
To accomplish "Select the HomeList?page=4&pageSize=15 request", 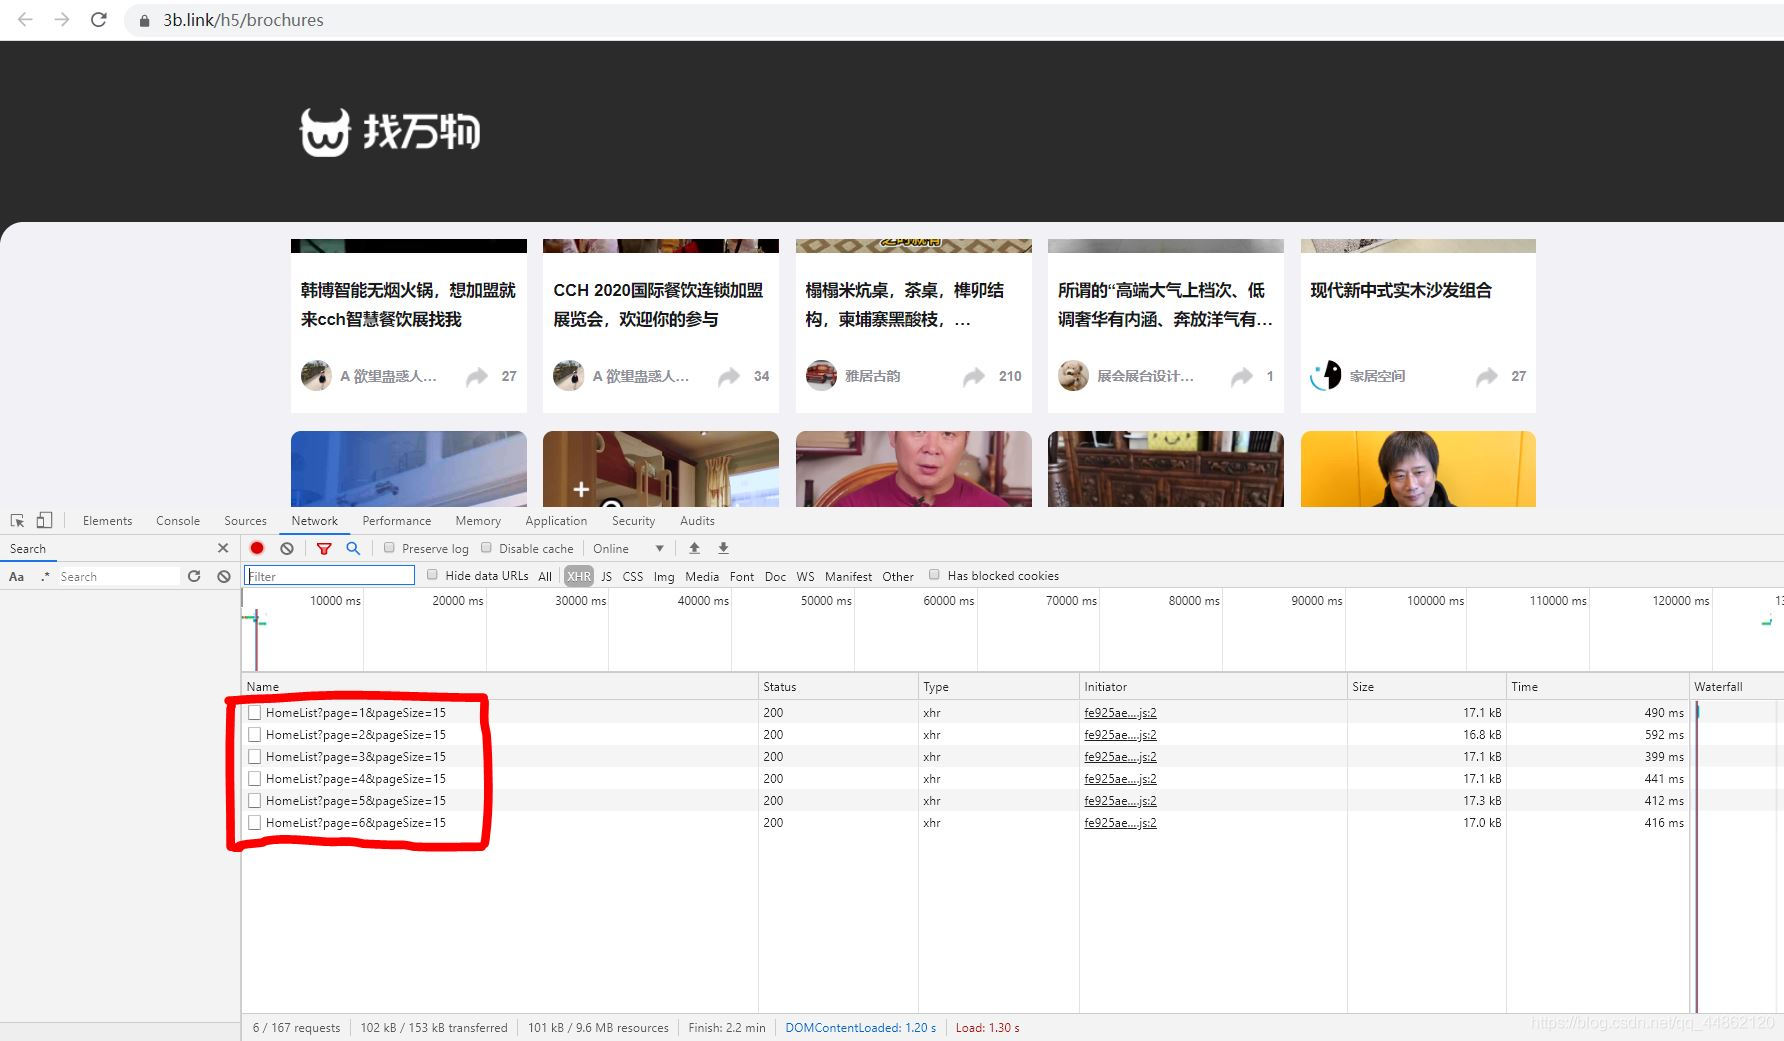I will [x=355, y=779].
